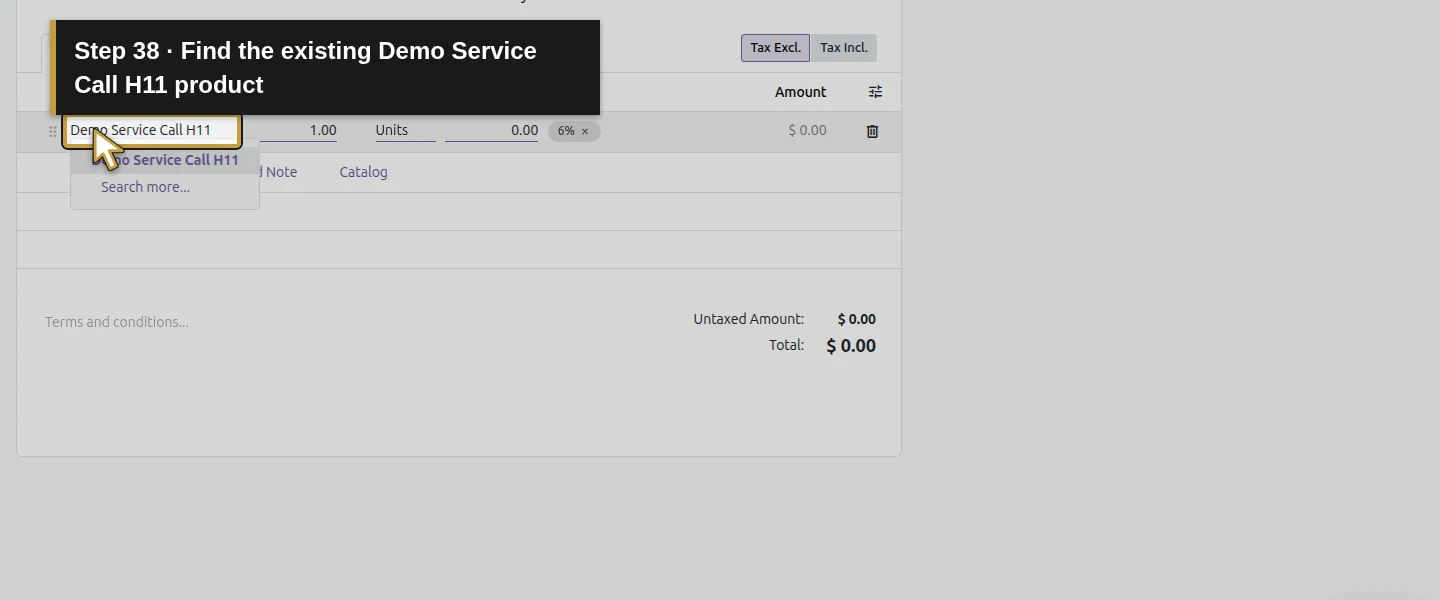Screen dimensions: 1440x600
Task: Click the line amount $ 0.00
Action: 807,130
